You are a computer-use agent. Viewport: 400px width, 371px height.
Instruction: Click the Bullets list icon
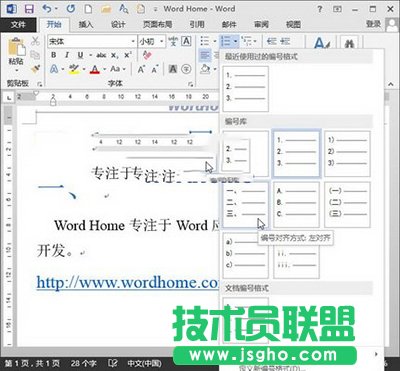[205, 41]
